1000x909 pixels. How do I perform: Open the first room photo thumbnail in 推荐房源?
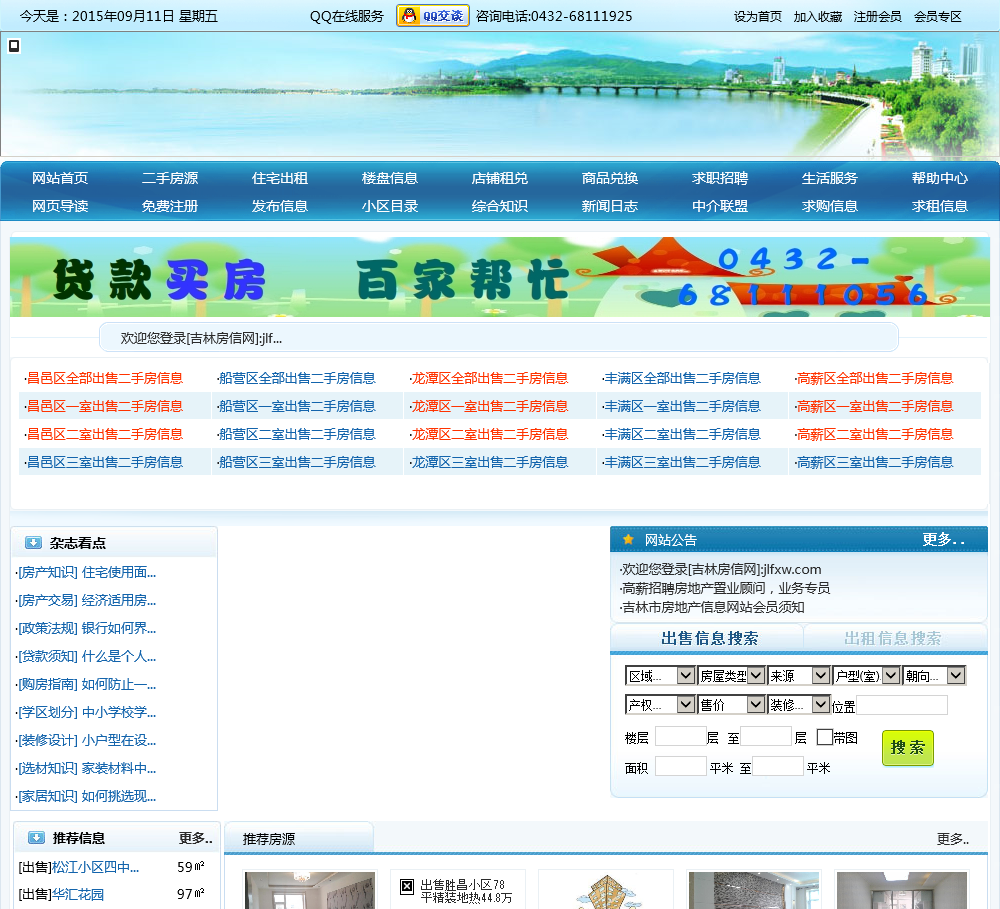tap(309, 891)
